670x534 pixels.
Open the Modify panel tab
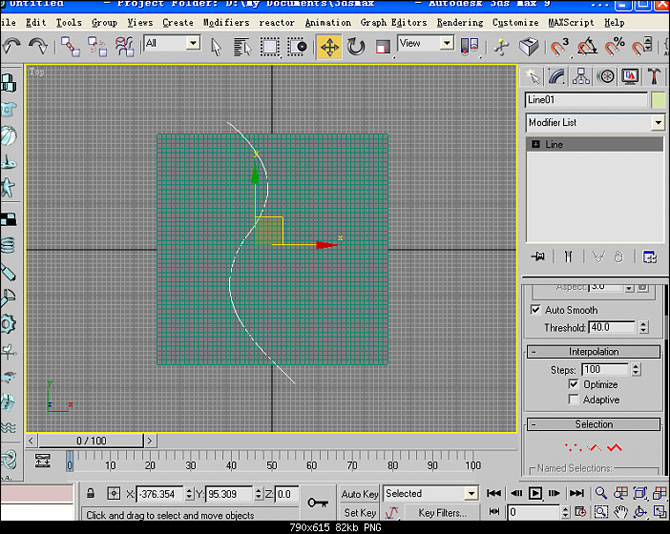(557, 76)
